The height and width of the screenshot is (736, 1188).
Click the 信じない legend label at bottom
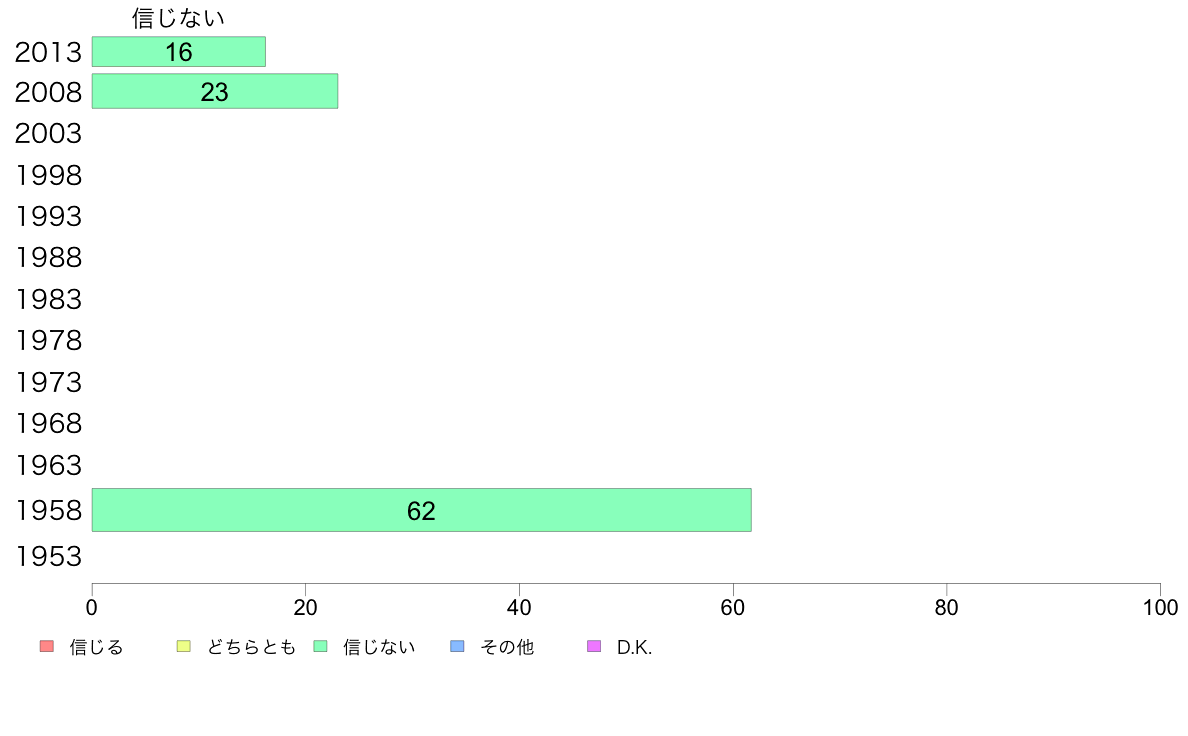[379, 647]
